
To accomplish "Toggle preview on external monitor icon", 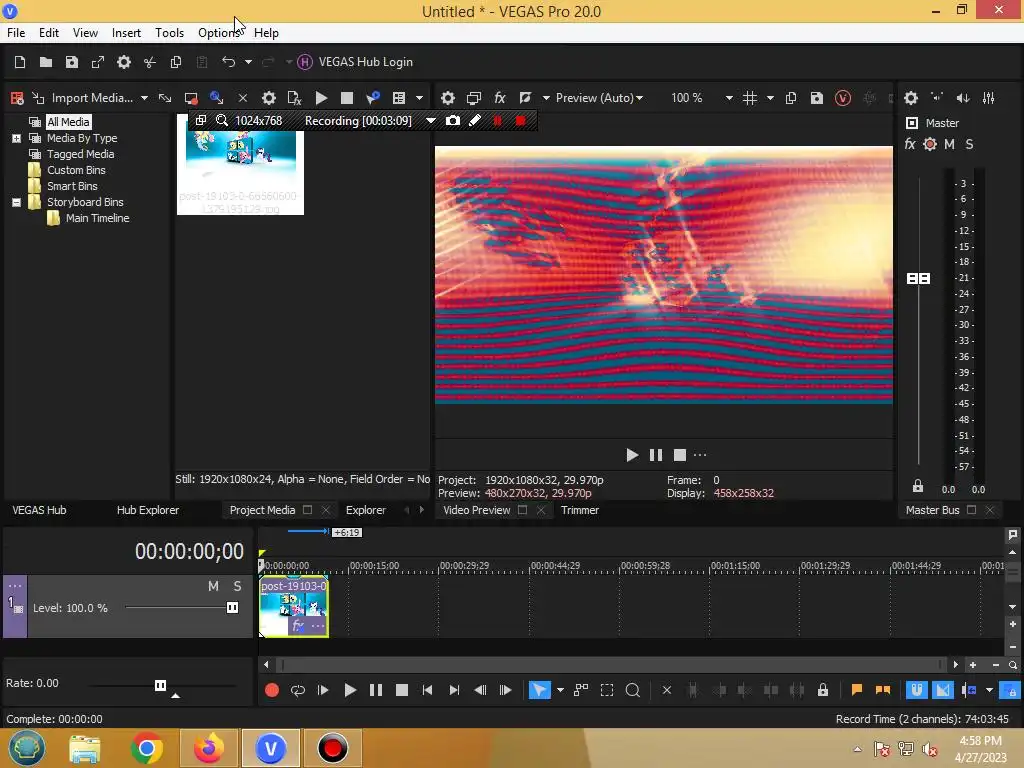I will [x=473, y=98].
